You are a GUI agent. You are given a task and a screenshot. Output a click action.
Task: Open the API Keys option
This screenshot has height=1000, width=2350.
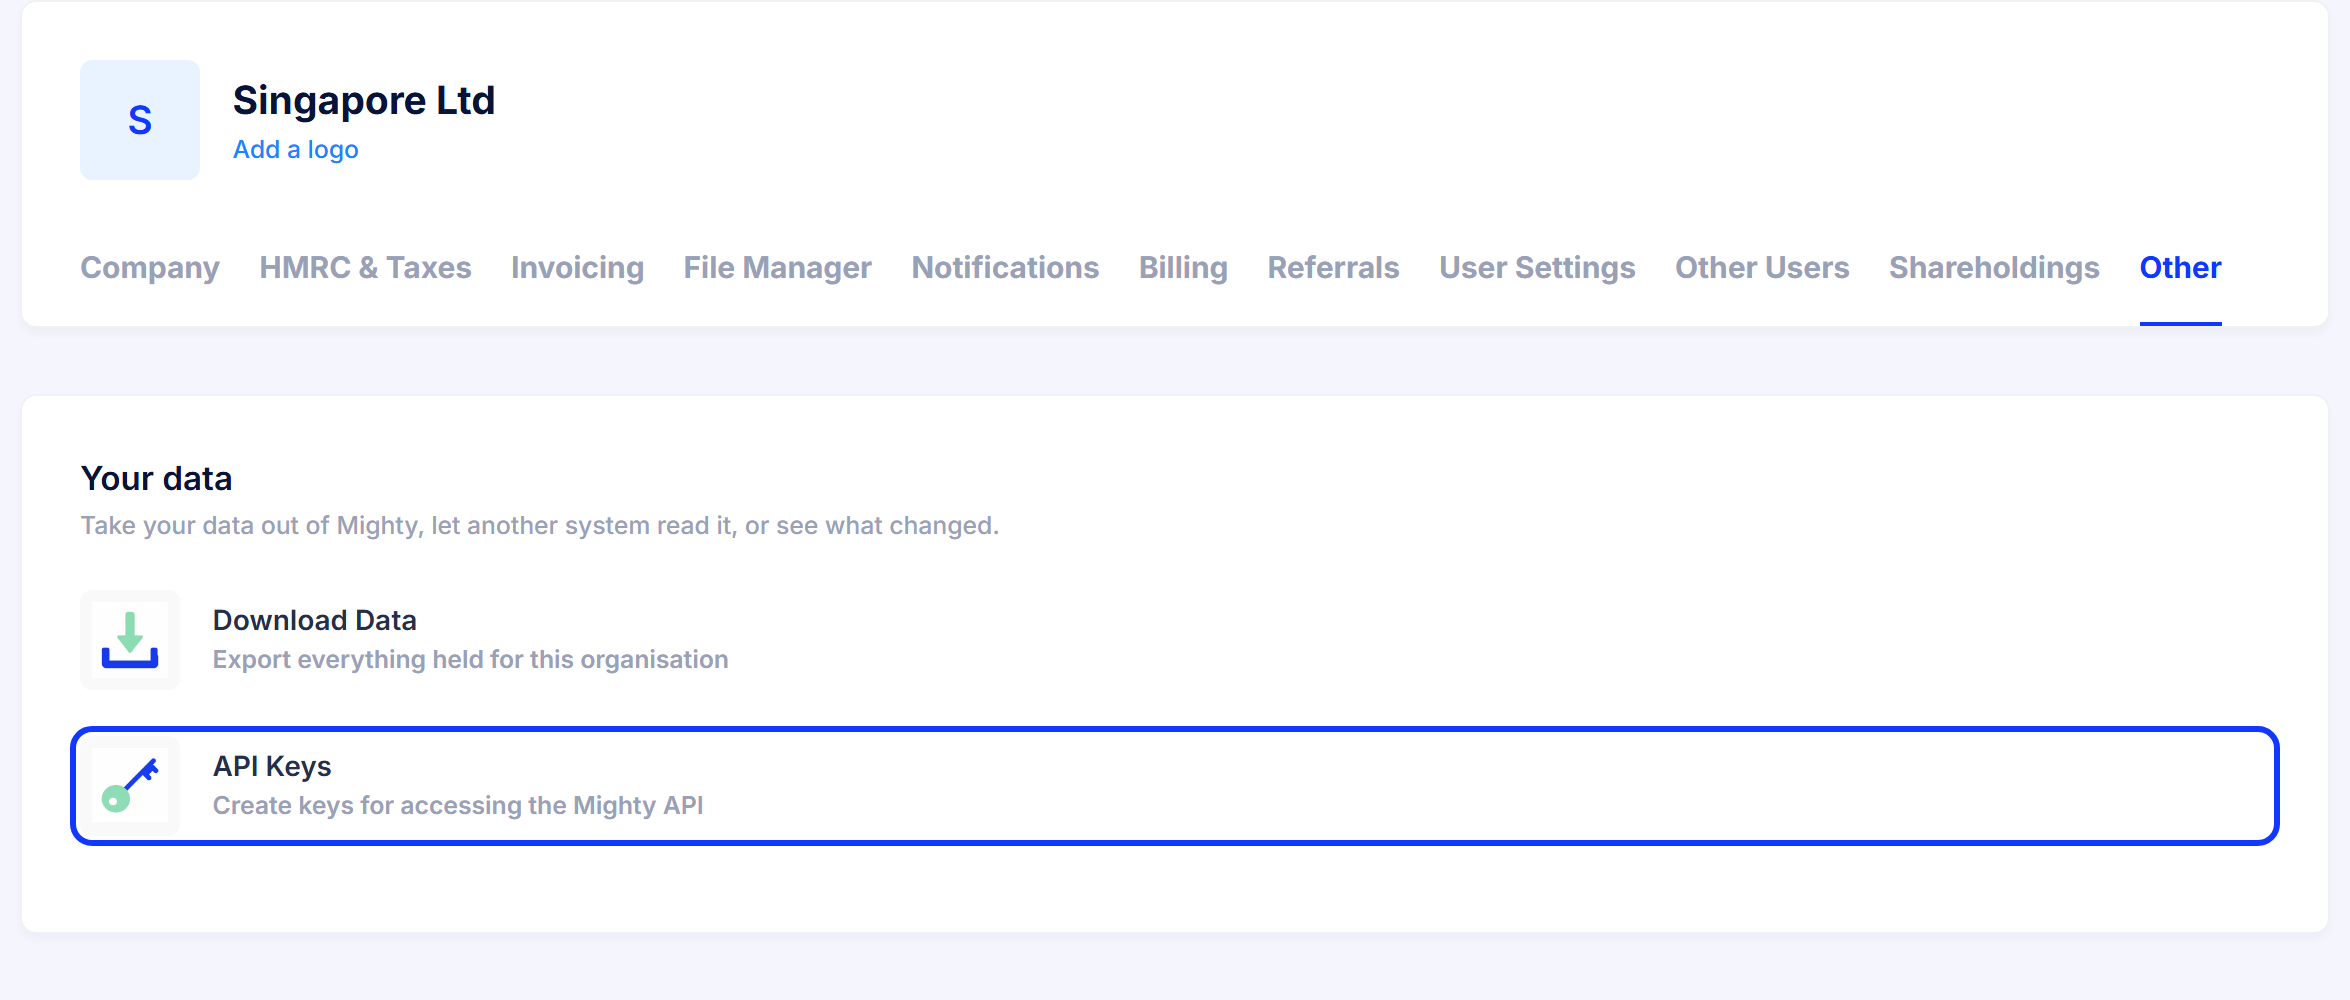click(x=1175, y=786)
